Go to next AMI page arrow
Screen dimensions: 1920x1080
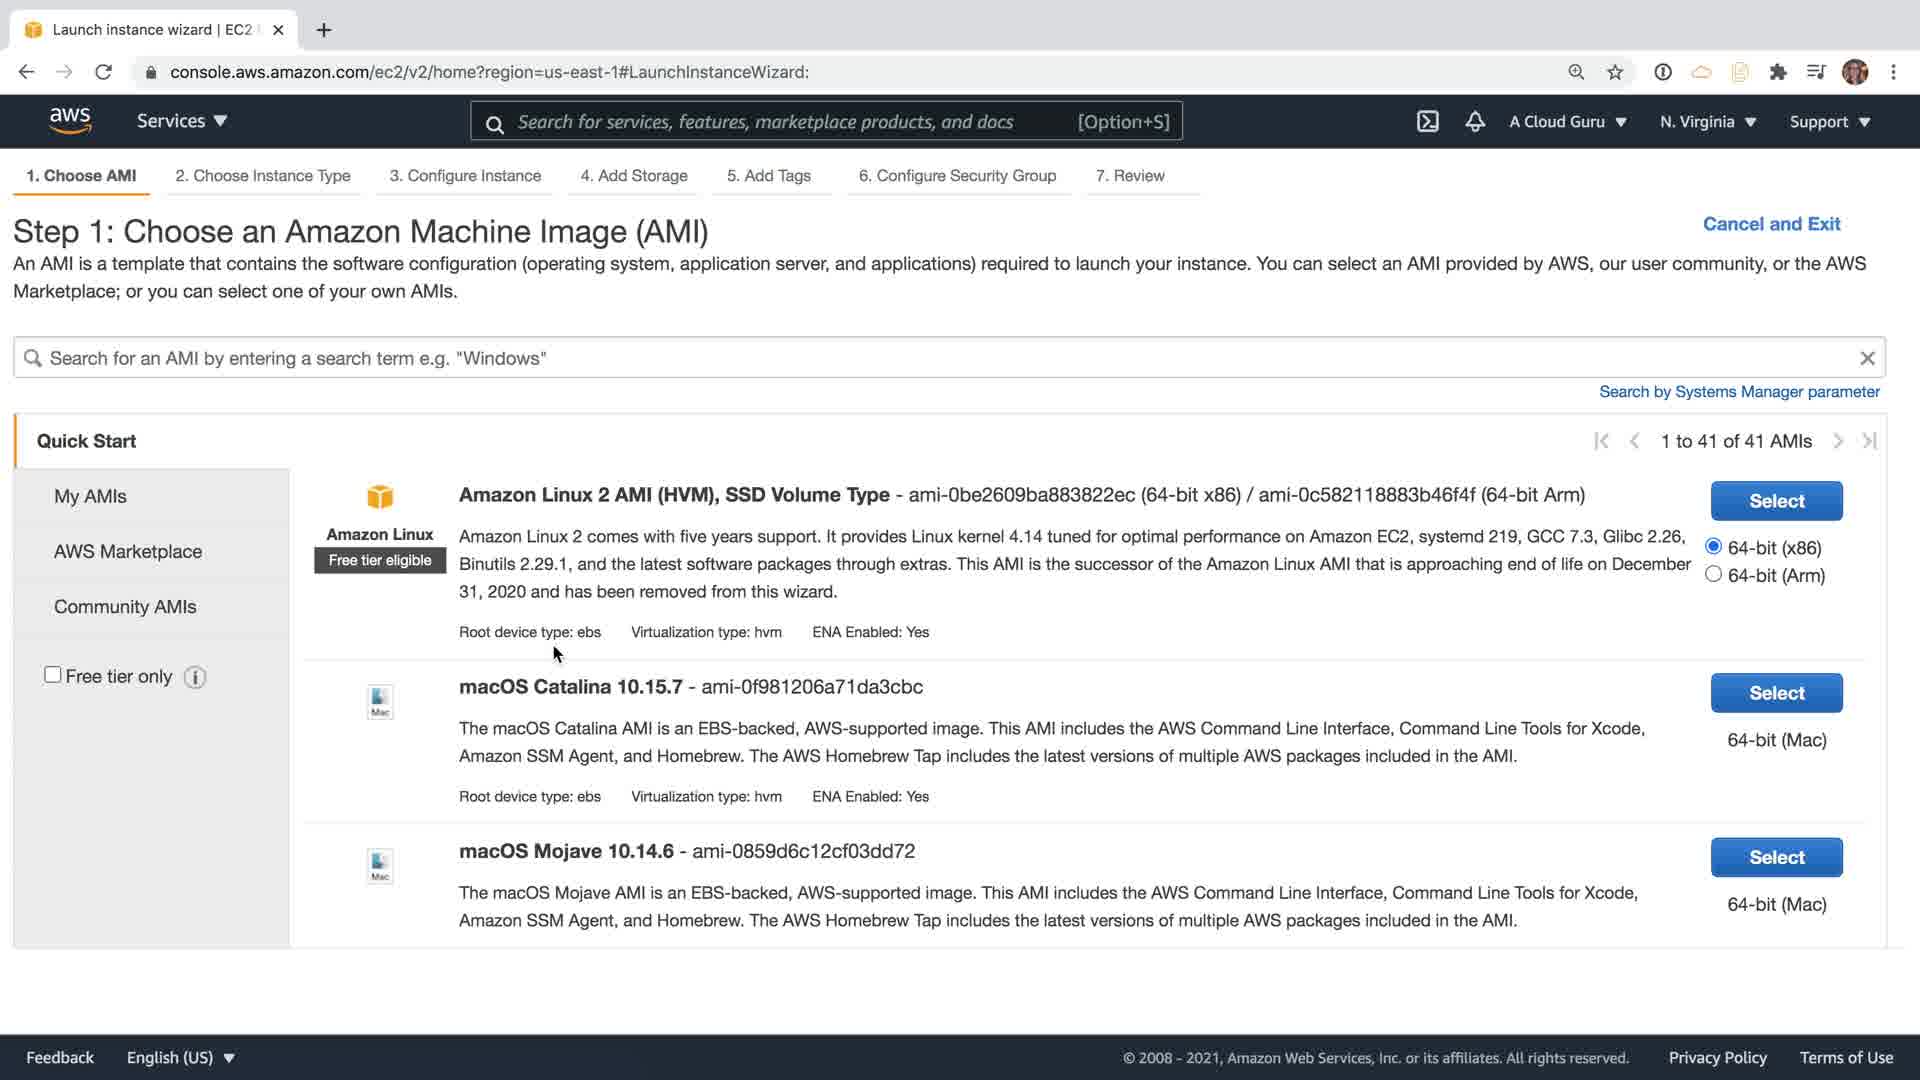pyautogui.click(x=1837, y=441)
